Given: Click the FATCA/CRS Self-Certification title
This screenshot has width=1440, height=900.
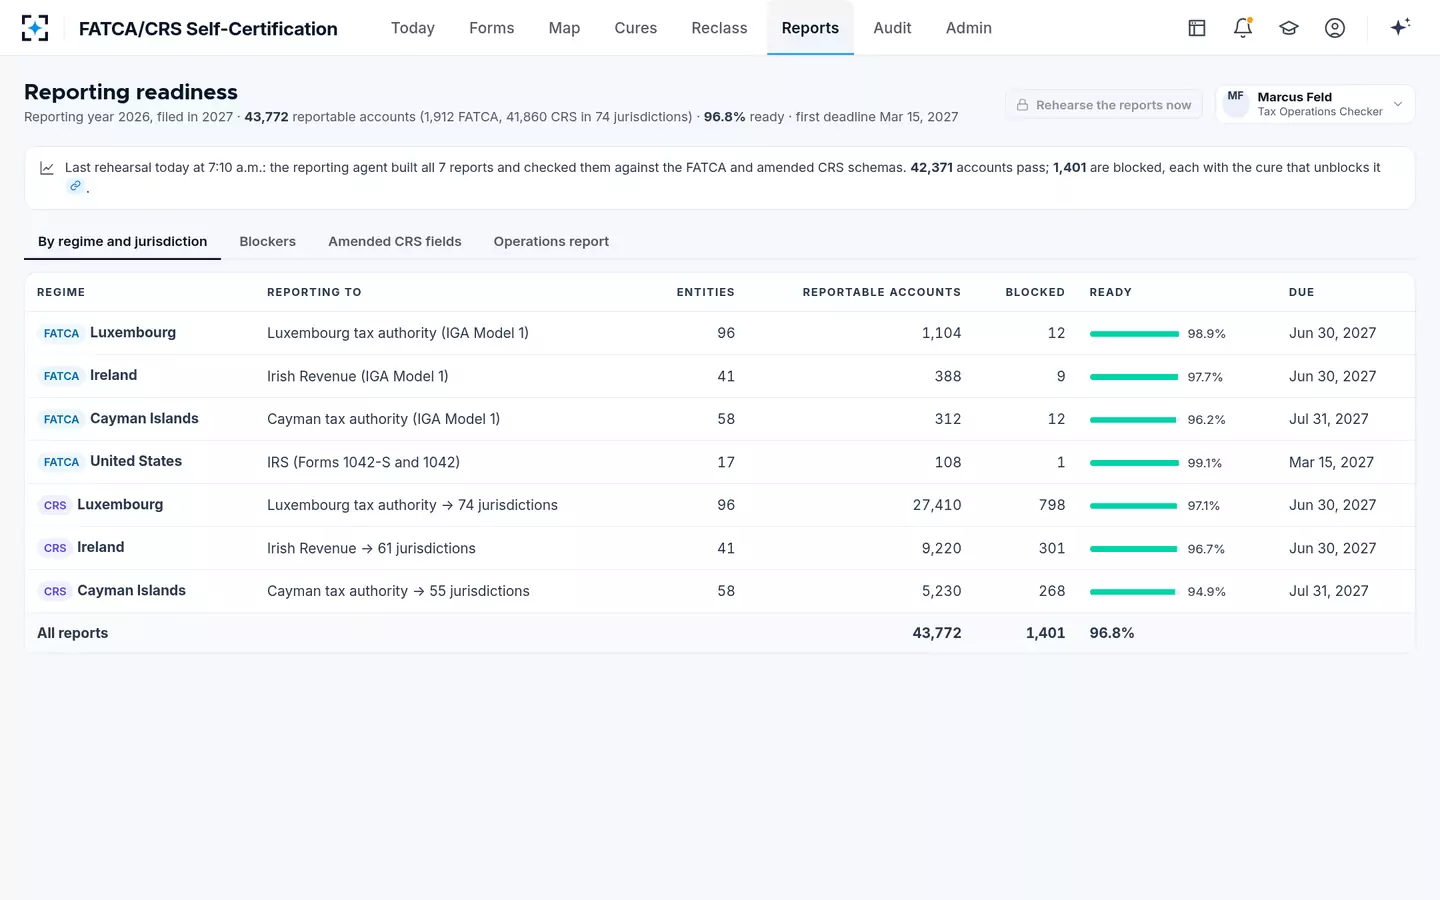Looking at the screenshot, I should pos(208,29).
